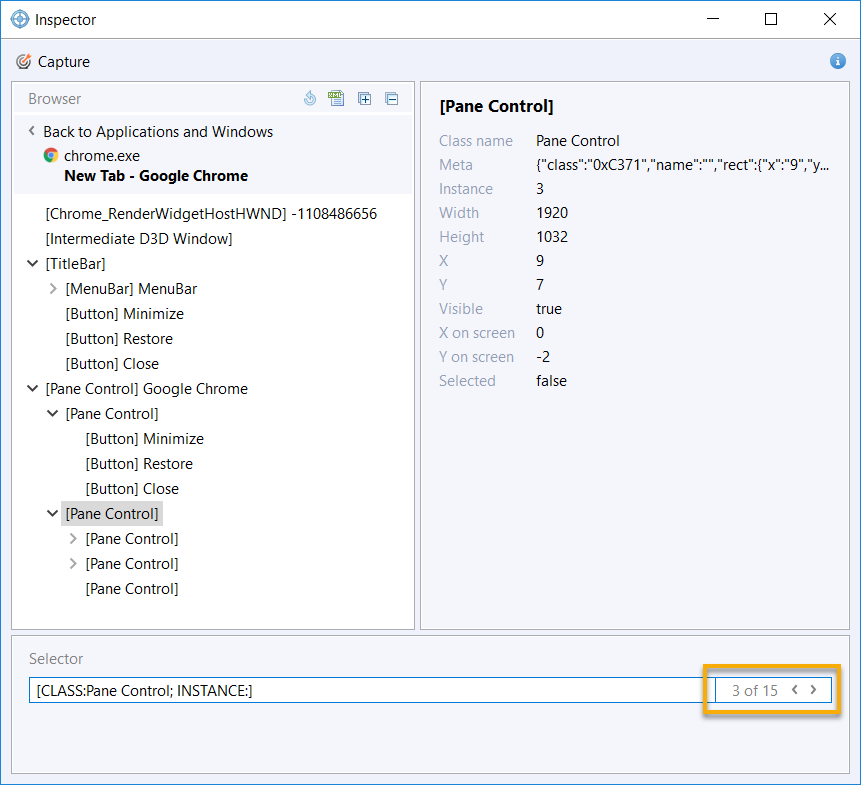
Task: Maximize the Inspector window
Action: click(x=771, y=19)
